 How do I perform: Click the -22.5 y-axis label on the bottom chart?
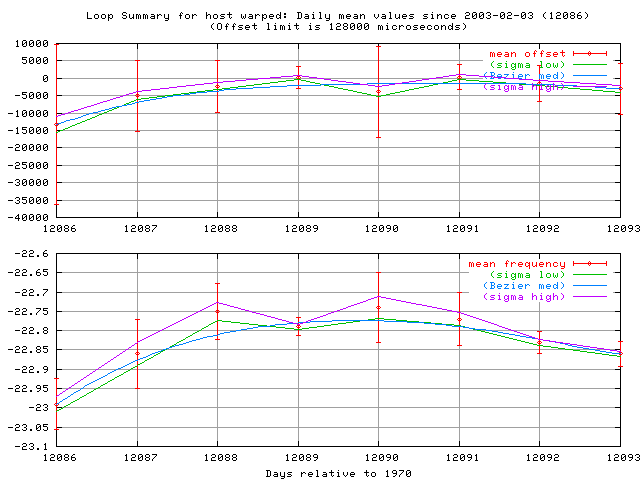pyautogui.click(x=34, y=255)
